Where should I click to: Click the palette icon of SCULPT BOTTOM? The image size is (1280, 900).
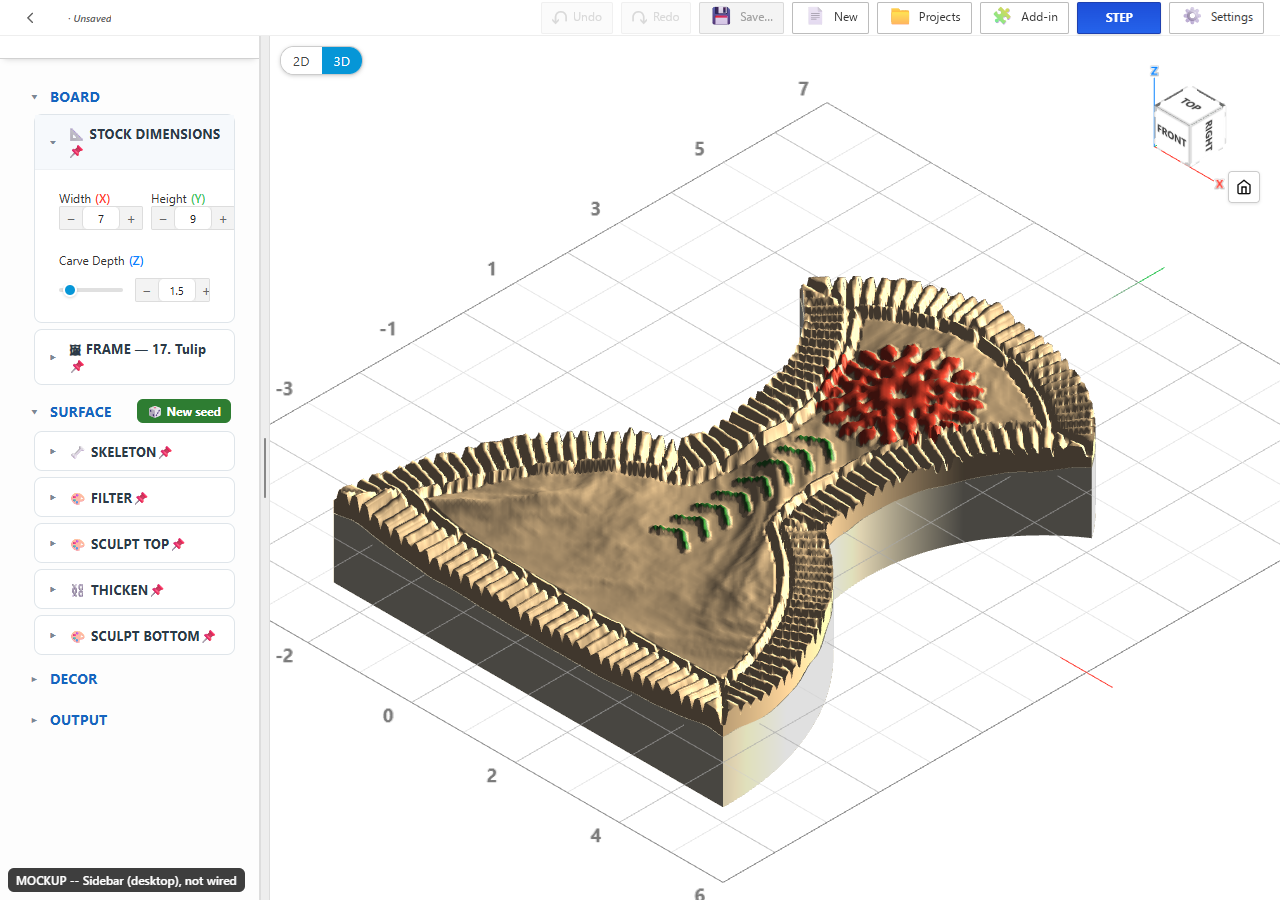(x=77, y=636)
